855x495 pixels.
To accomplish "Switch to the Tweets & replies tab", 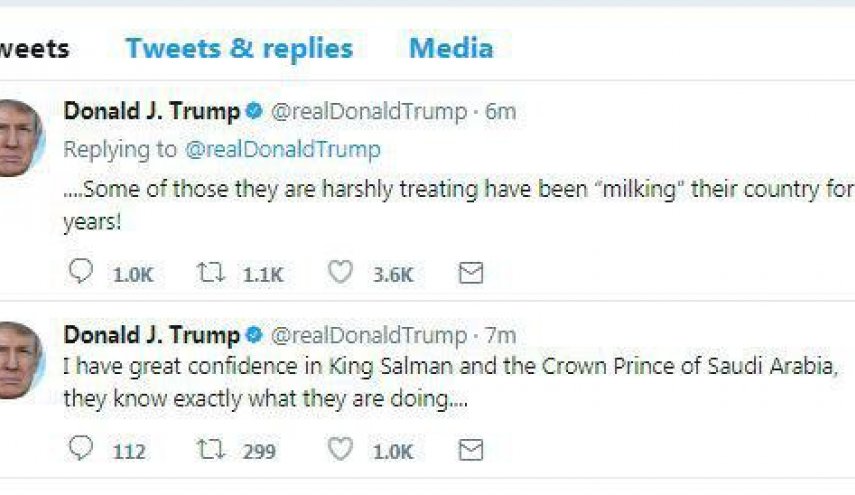I will click(239, 49).
